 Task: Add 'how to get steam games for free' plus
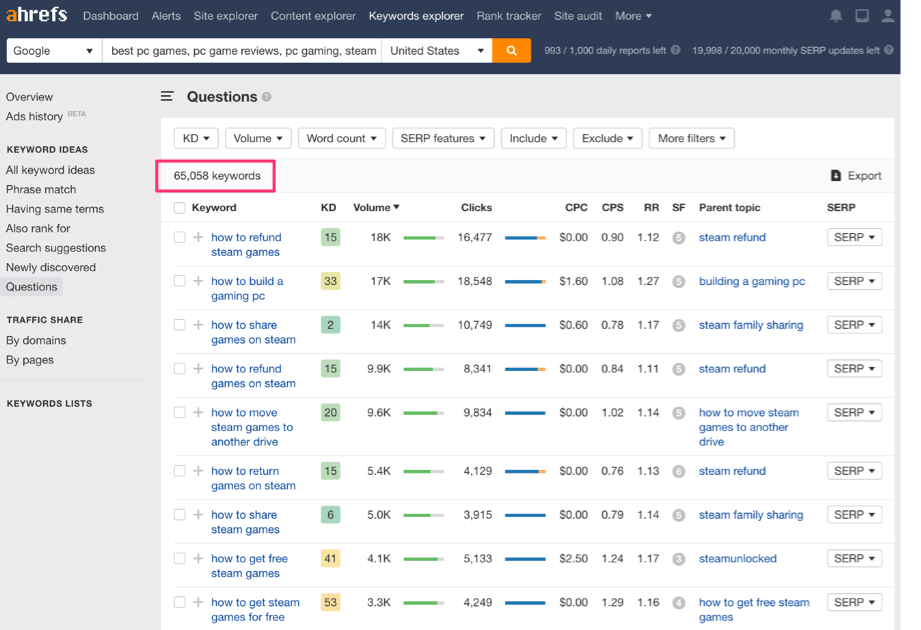click(199, 602)
